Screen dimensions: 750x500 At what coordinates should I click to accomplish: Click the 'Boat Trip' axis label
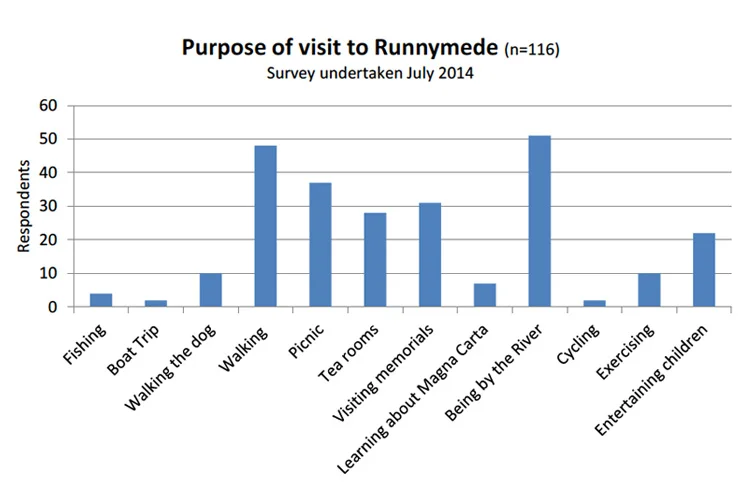click(133, 349)
